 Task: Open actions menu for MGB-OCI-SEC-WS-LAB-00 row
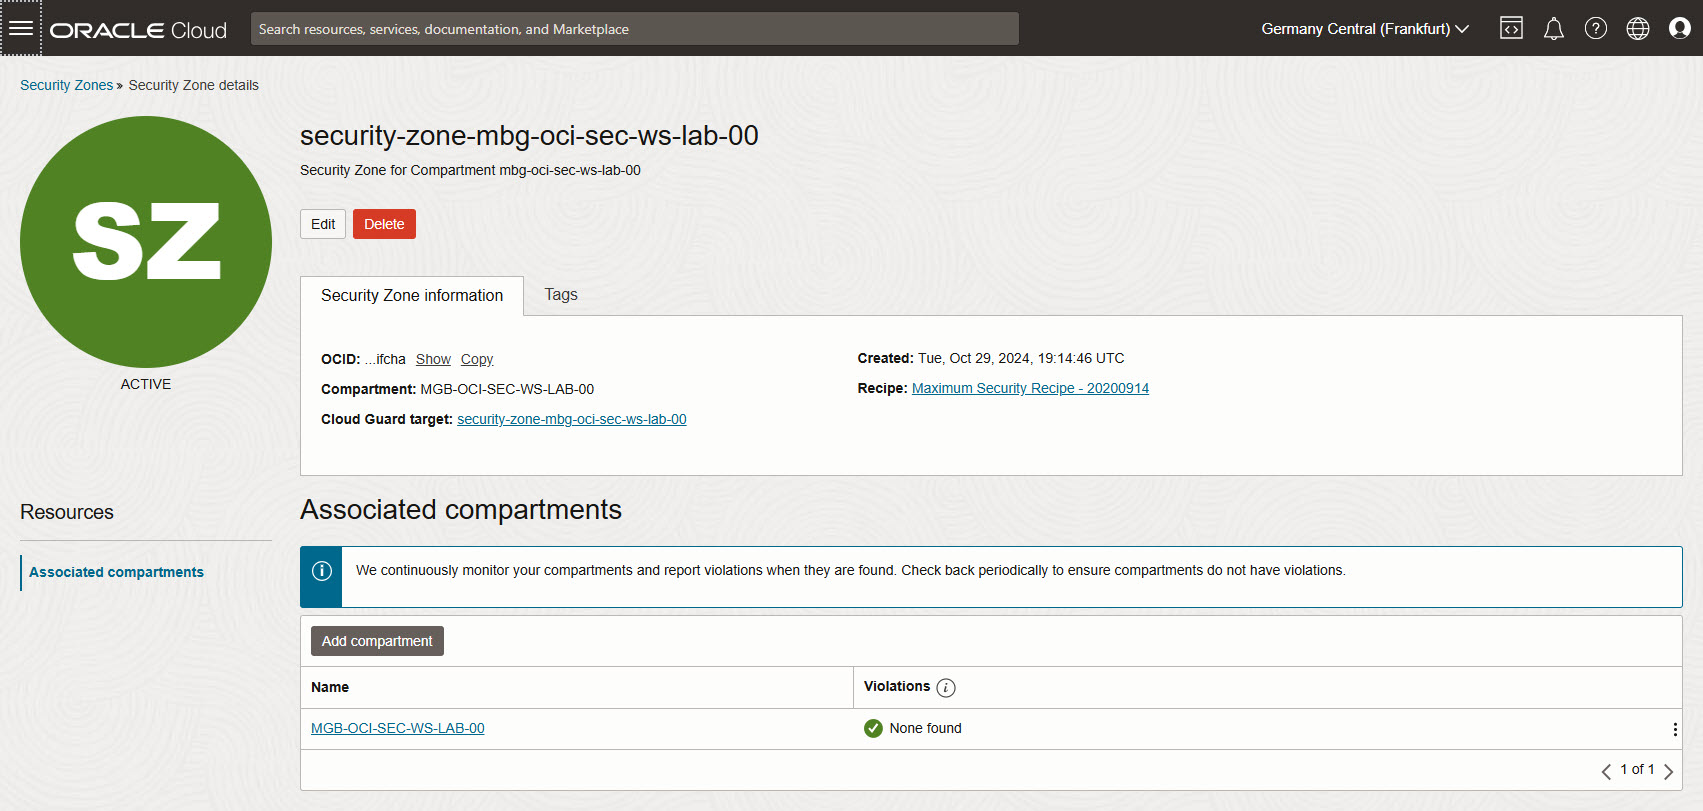coord(1675,729)
